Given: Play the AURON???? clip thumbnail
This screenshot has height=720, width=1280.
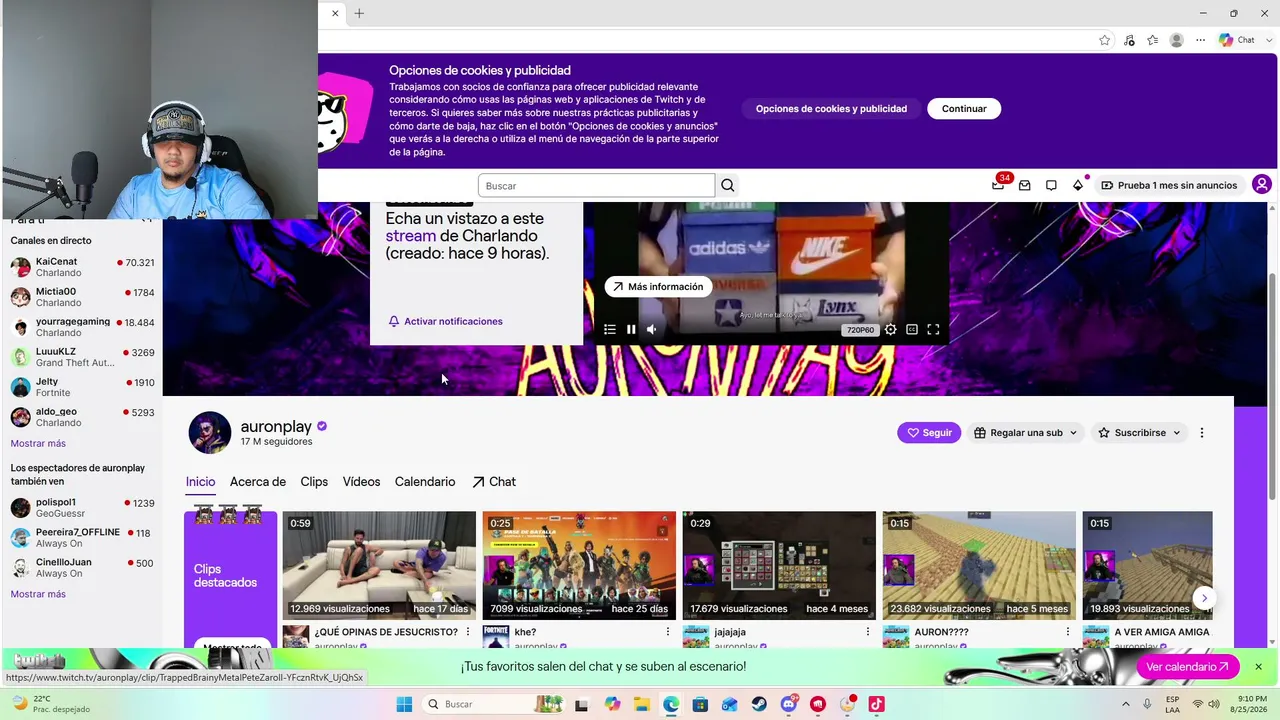Looking at the screenshot, I should (x=979, y=566).
